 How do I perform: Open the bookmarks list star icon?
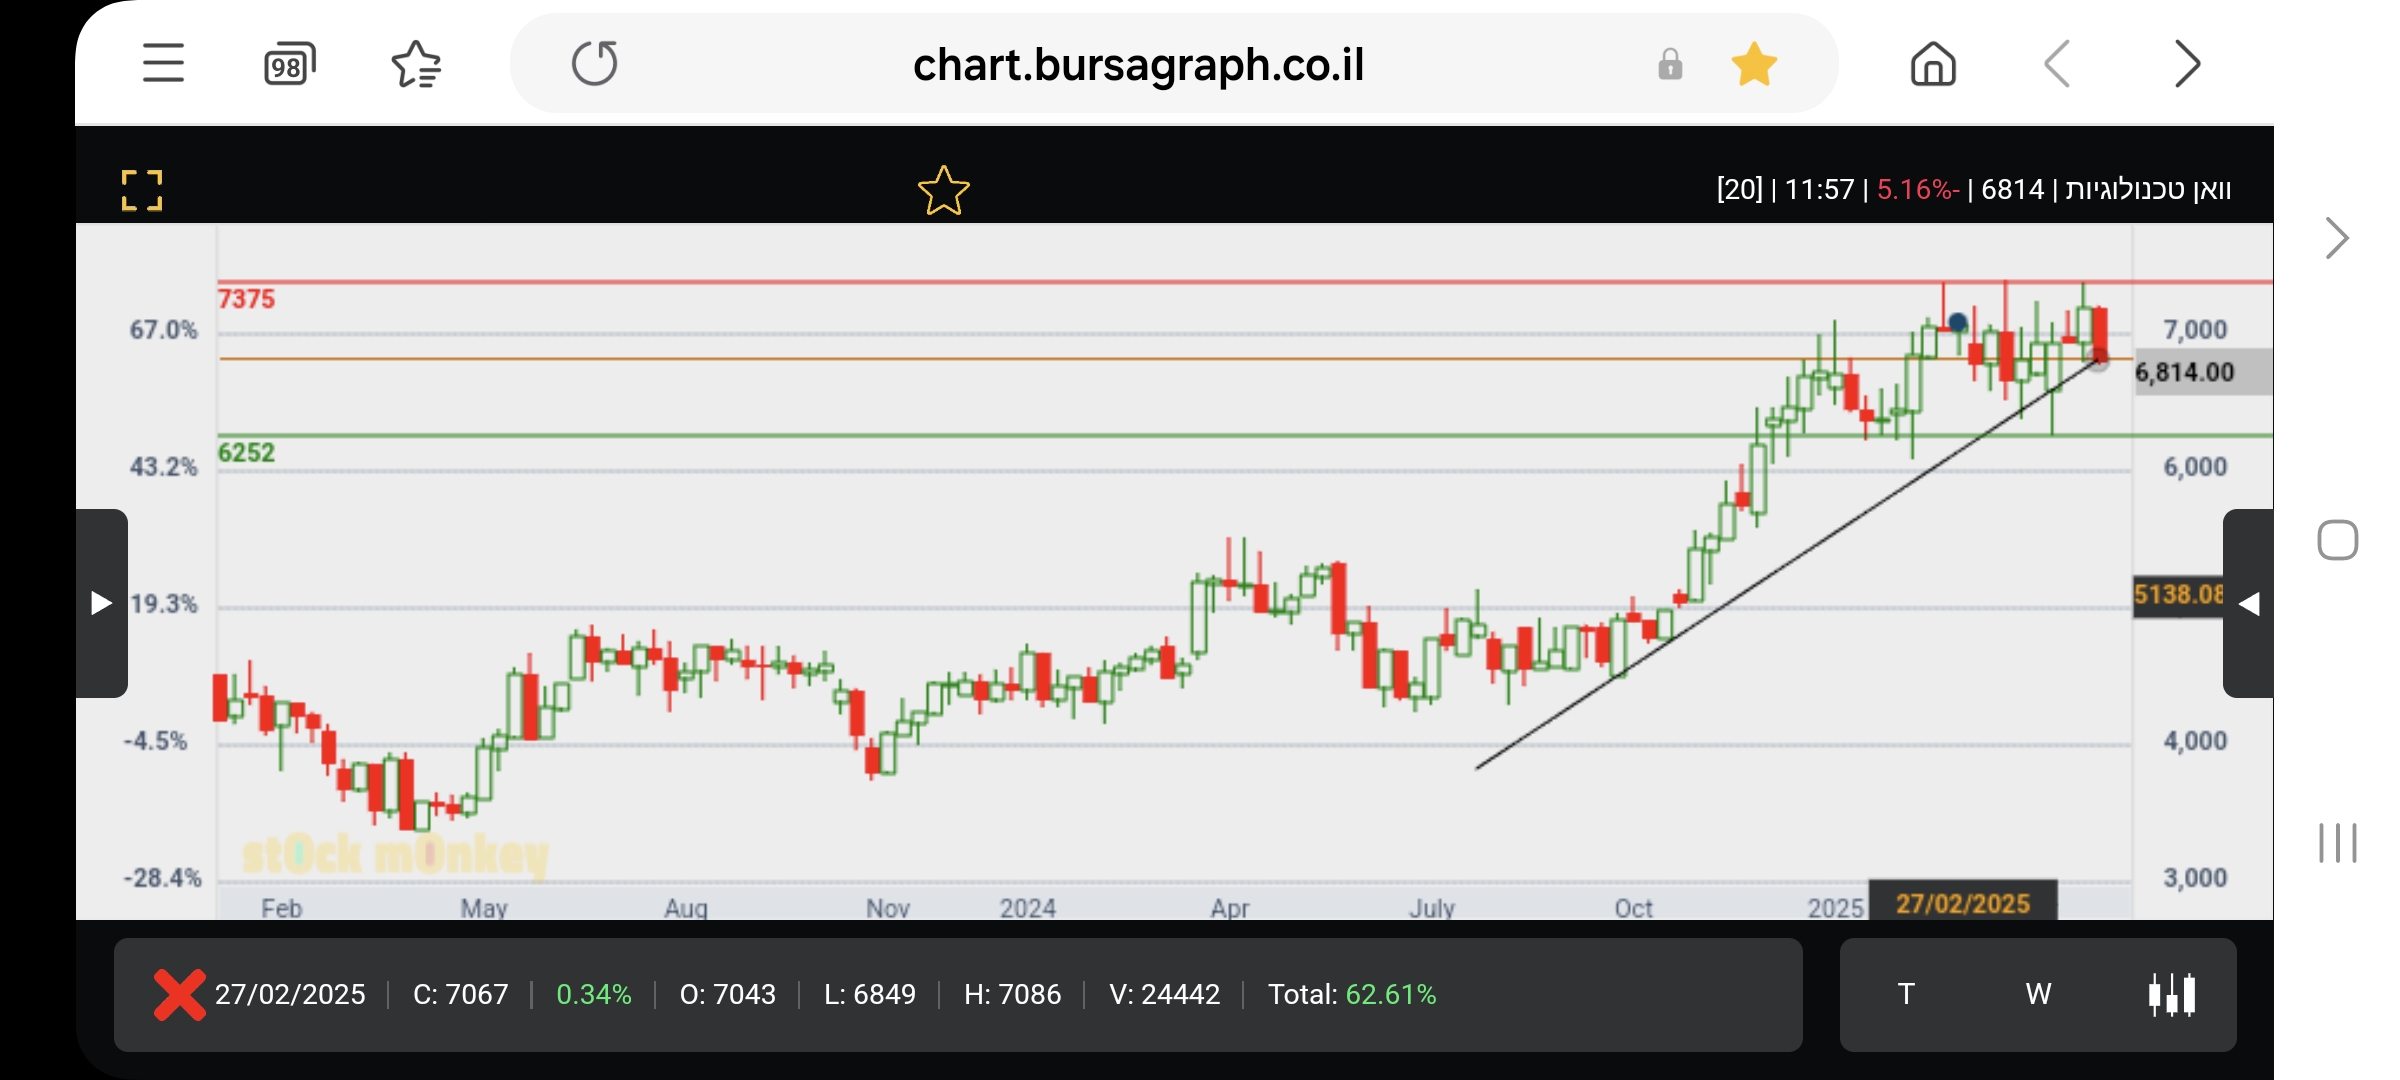416,65
